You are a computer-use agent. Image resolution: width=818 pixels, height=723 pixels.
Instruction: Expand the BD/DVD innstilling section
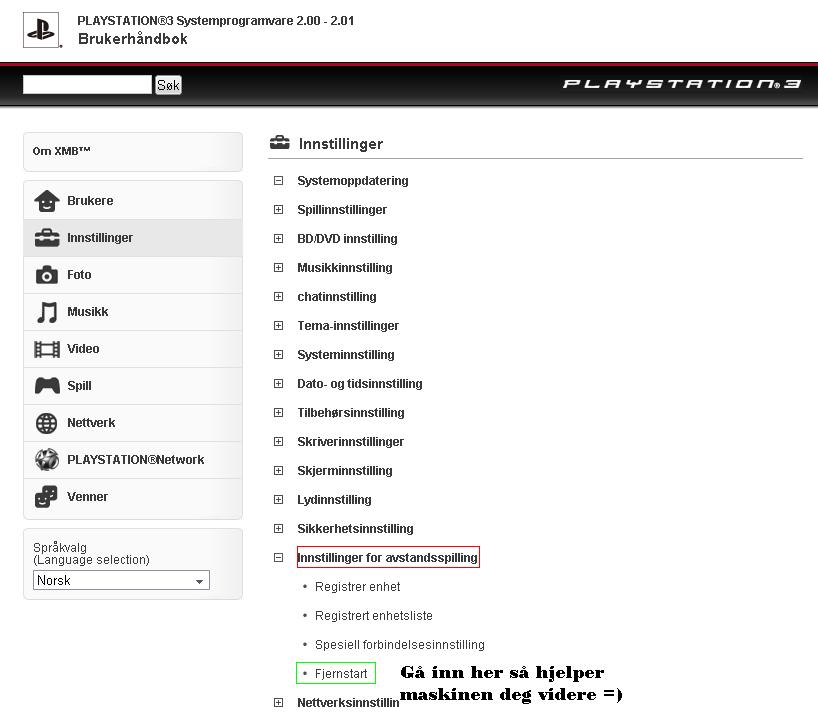(x=279, y=238)
